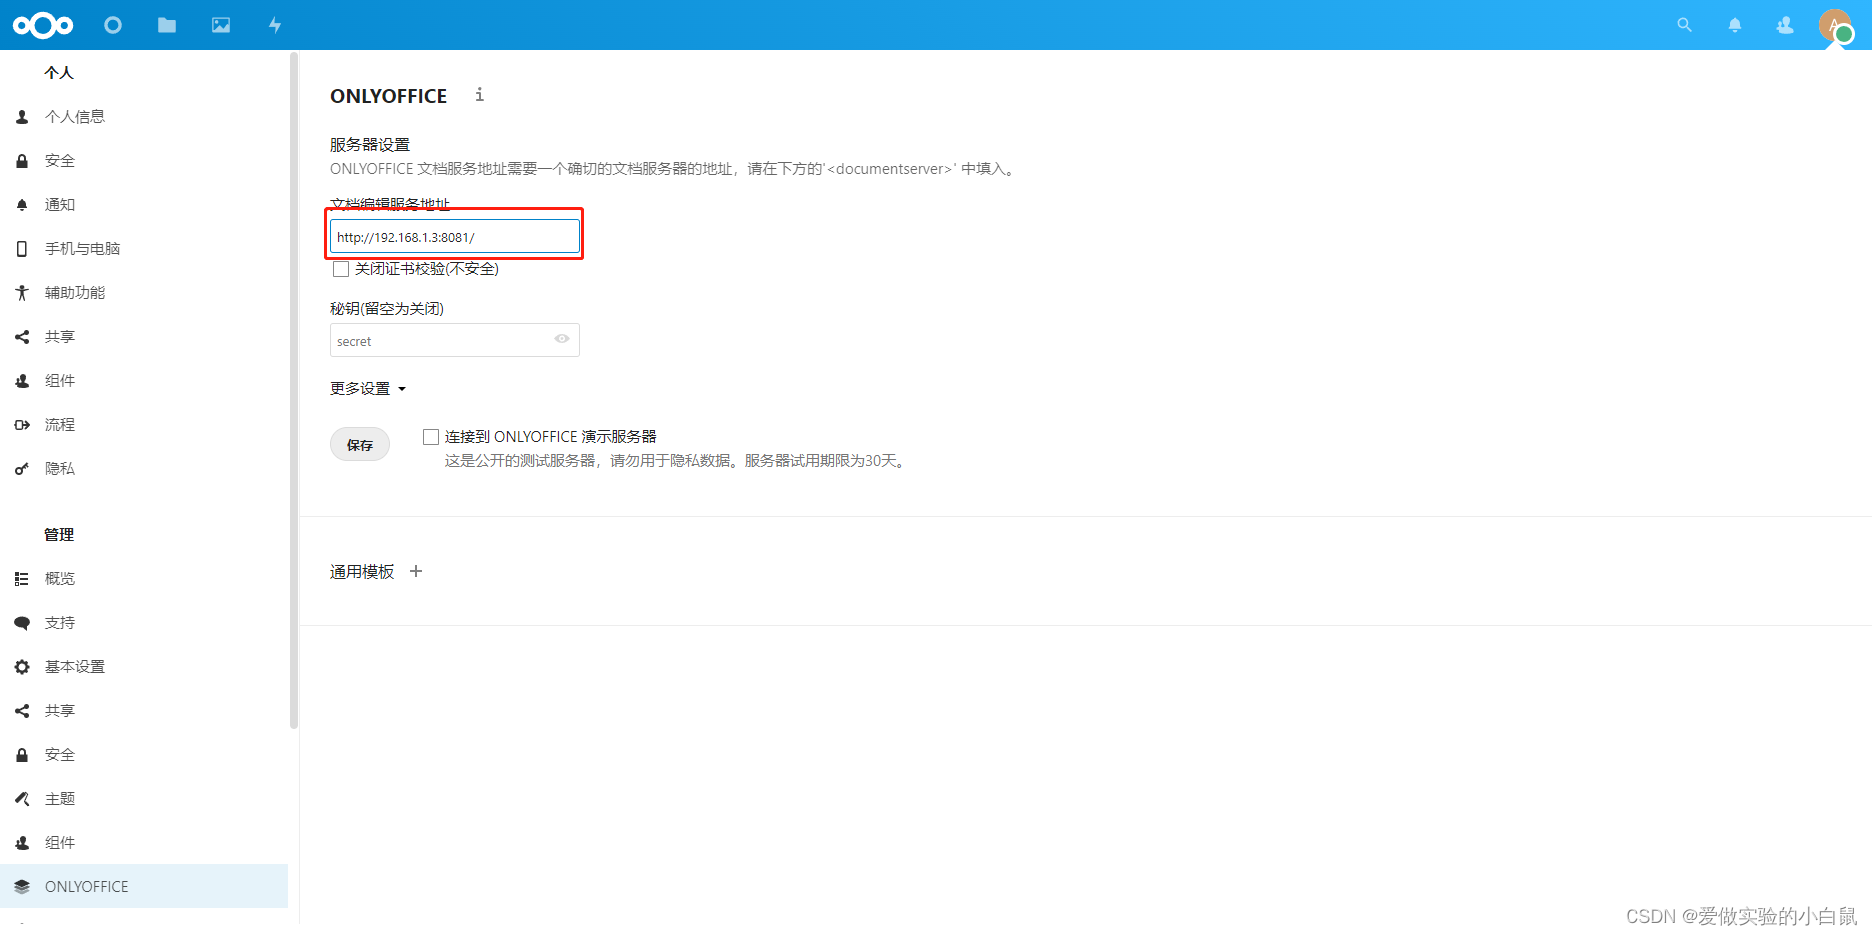Expand the 更多设置 section
Viewport: 1872px width, 936px height.
pyautogui.click(x=368, y=388)
